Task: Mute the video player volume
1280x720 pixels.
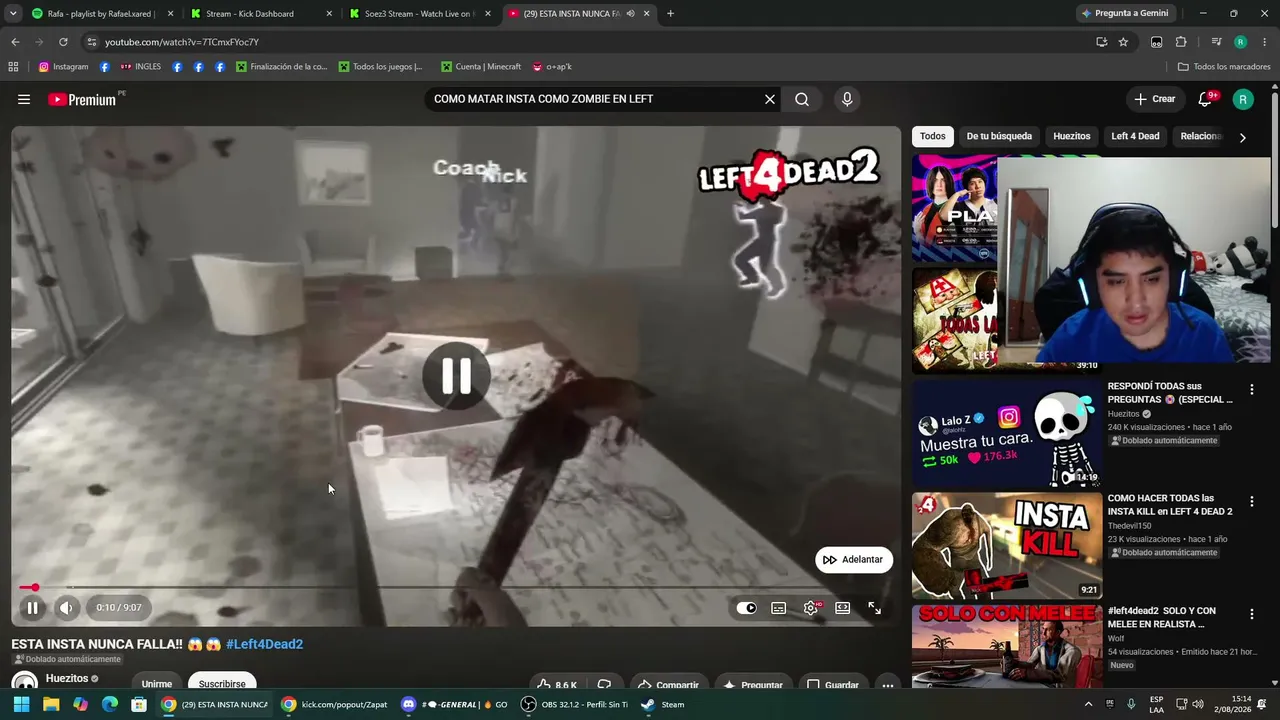Action: click(x=66, y=608)
